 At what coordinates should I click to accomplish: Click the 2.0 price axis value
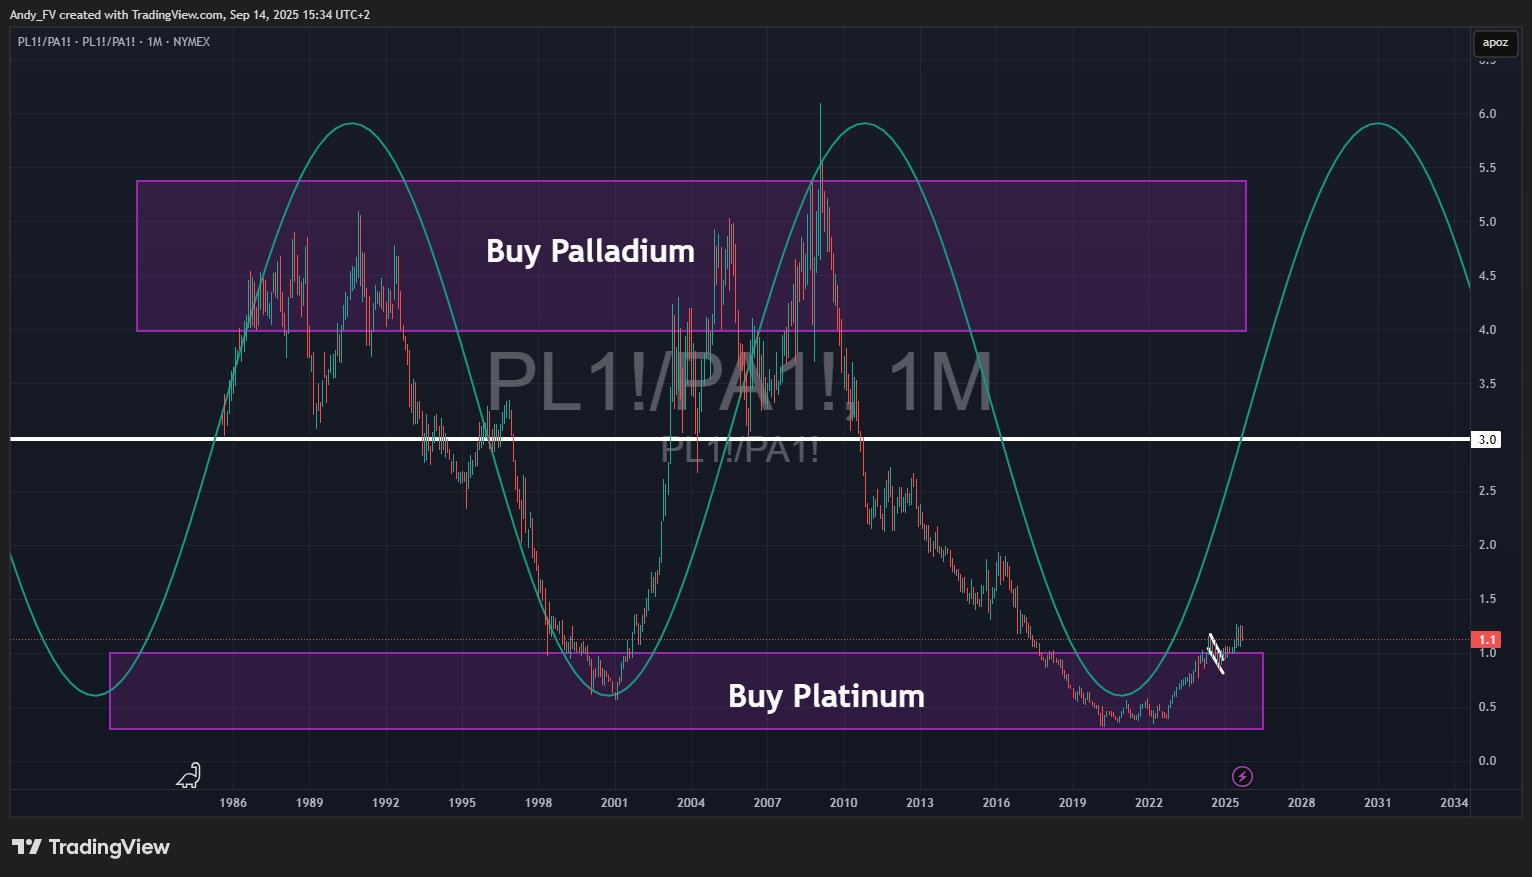coord(1487,545)
